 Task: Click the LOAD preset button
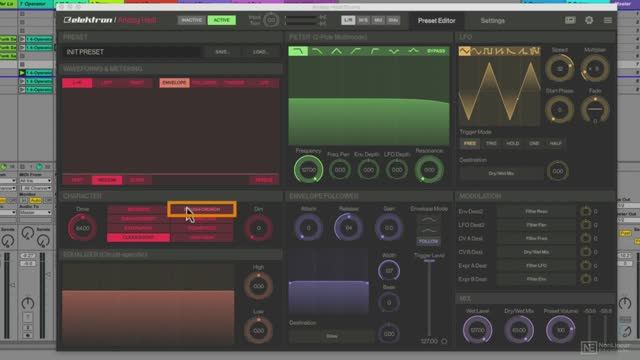point(260,52)
